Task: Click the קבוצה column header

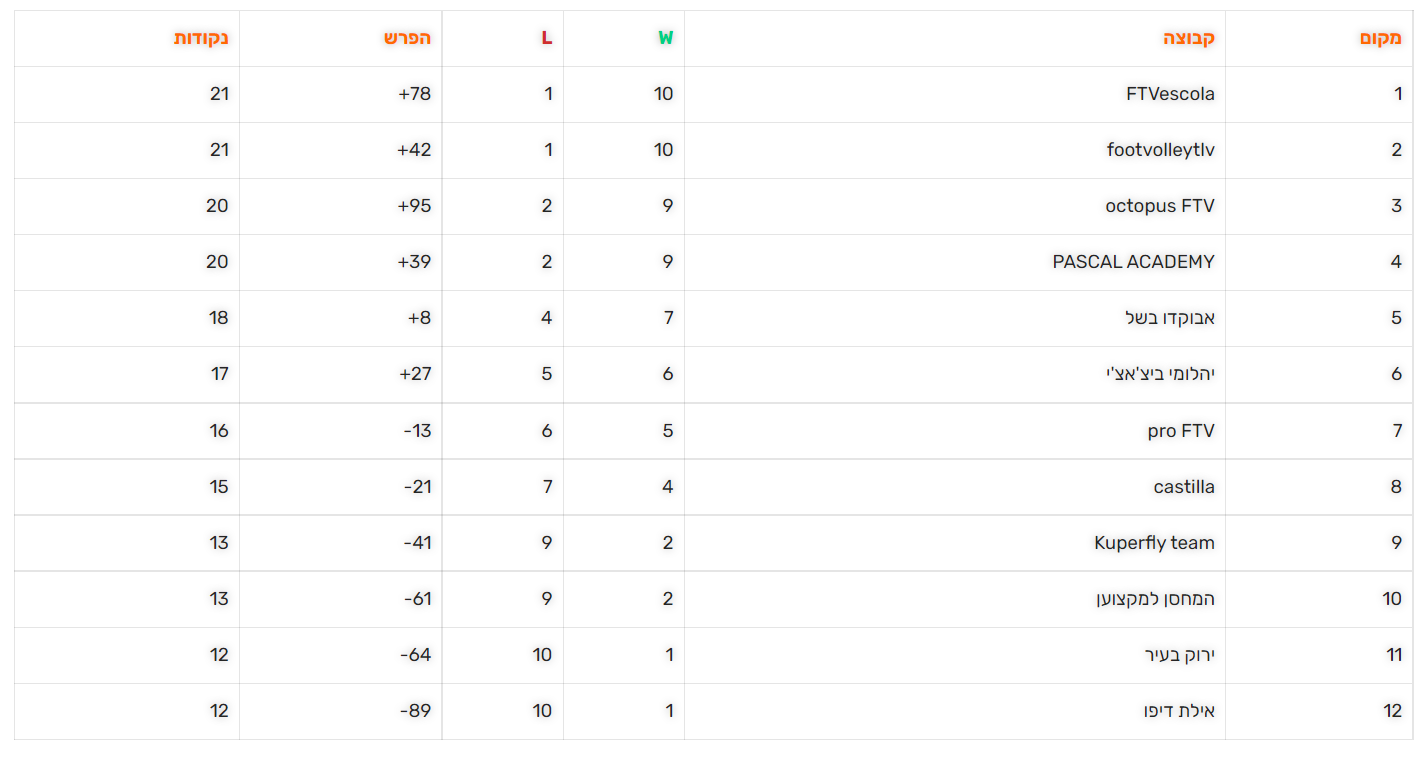Action: point(1188,38)
